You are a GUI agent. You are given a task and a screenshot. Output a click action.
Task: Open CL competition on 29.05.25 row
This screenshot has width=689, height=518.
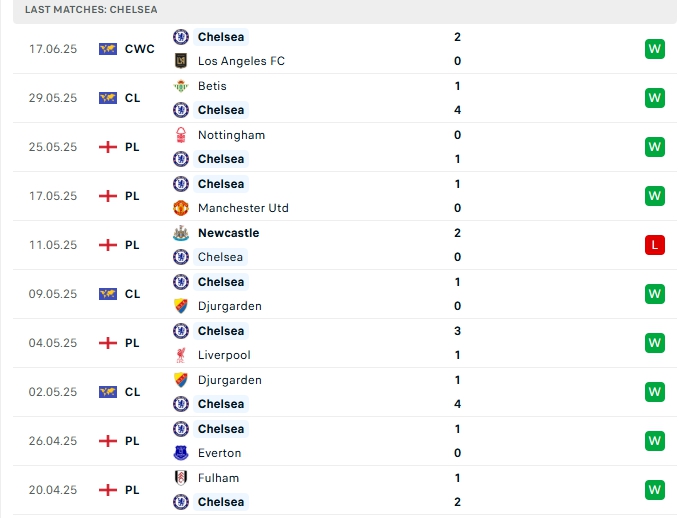[132, 98]
